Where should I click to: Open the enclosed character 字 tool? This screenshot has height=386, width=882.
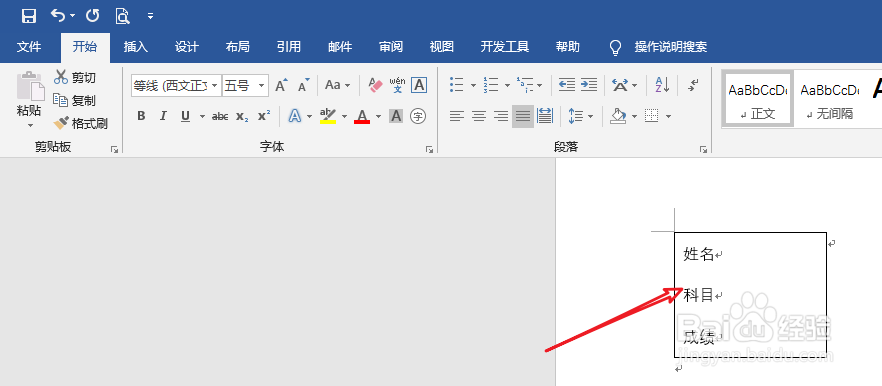418,116
